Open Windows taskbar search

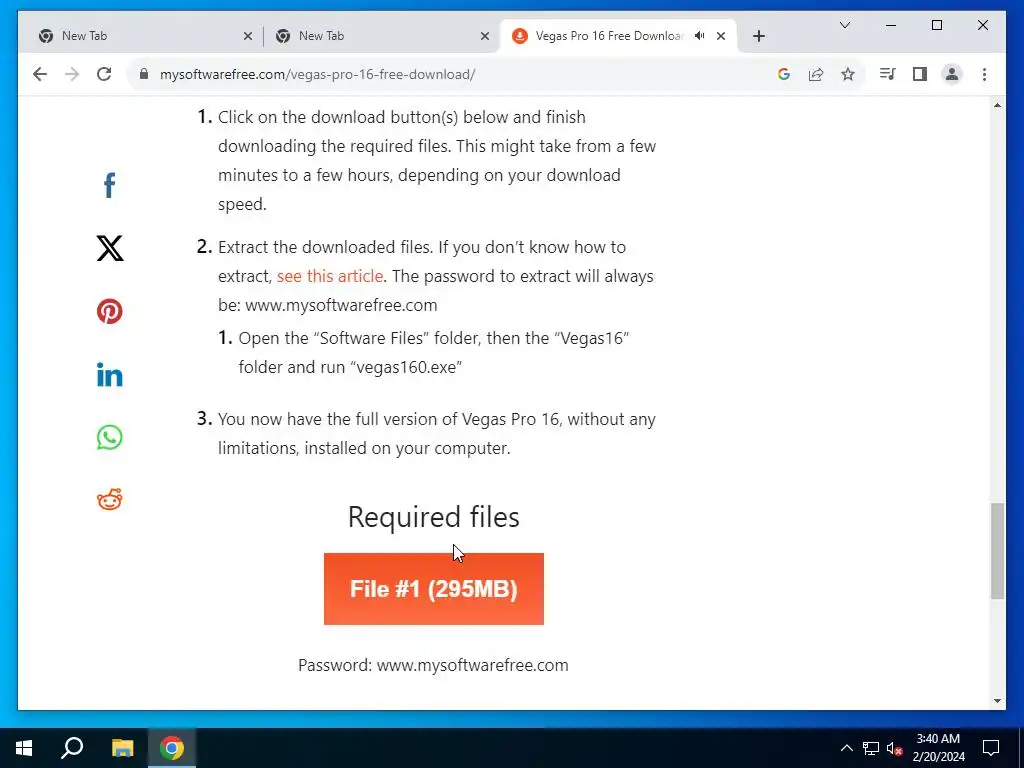tap(72, 748)
